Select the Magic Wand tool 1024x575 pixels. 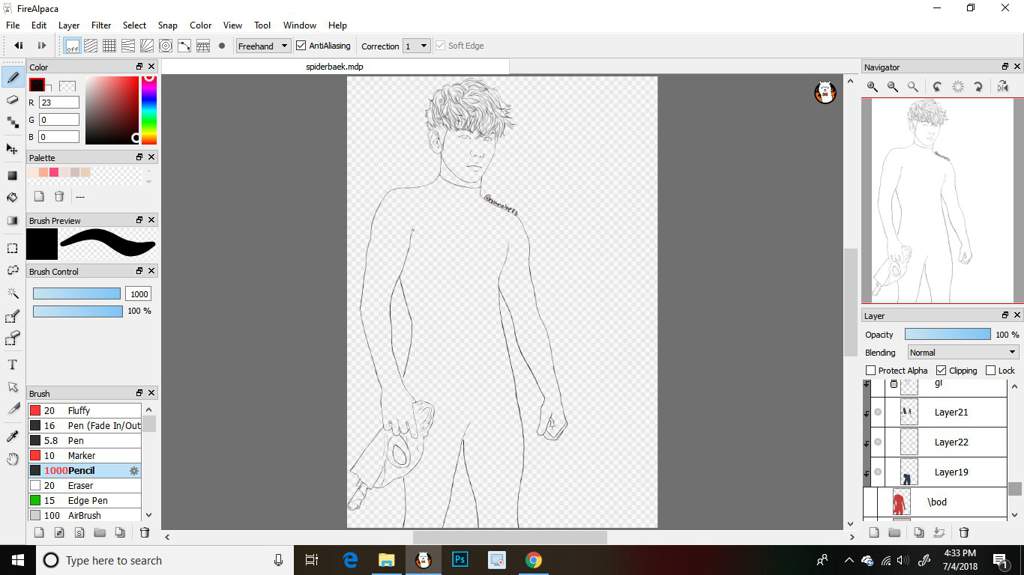click(x=12, y=293)
